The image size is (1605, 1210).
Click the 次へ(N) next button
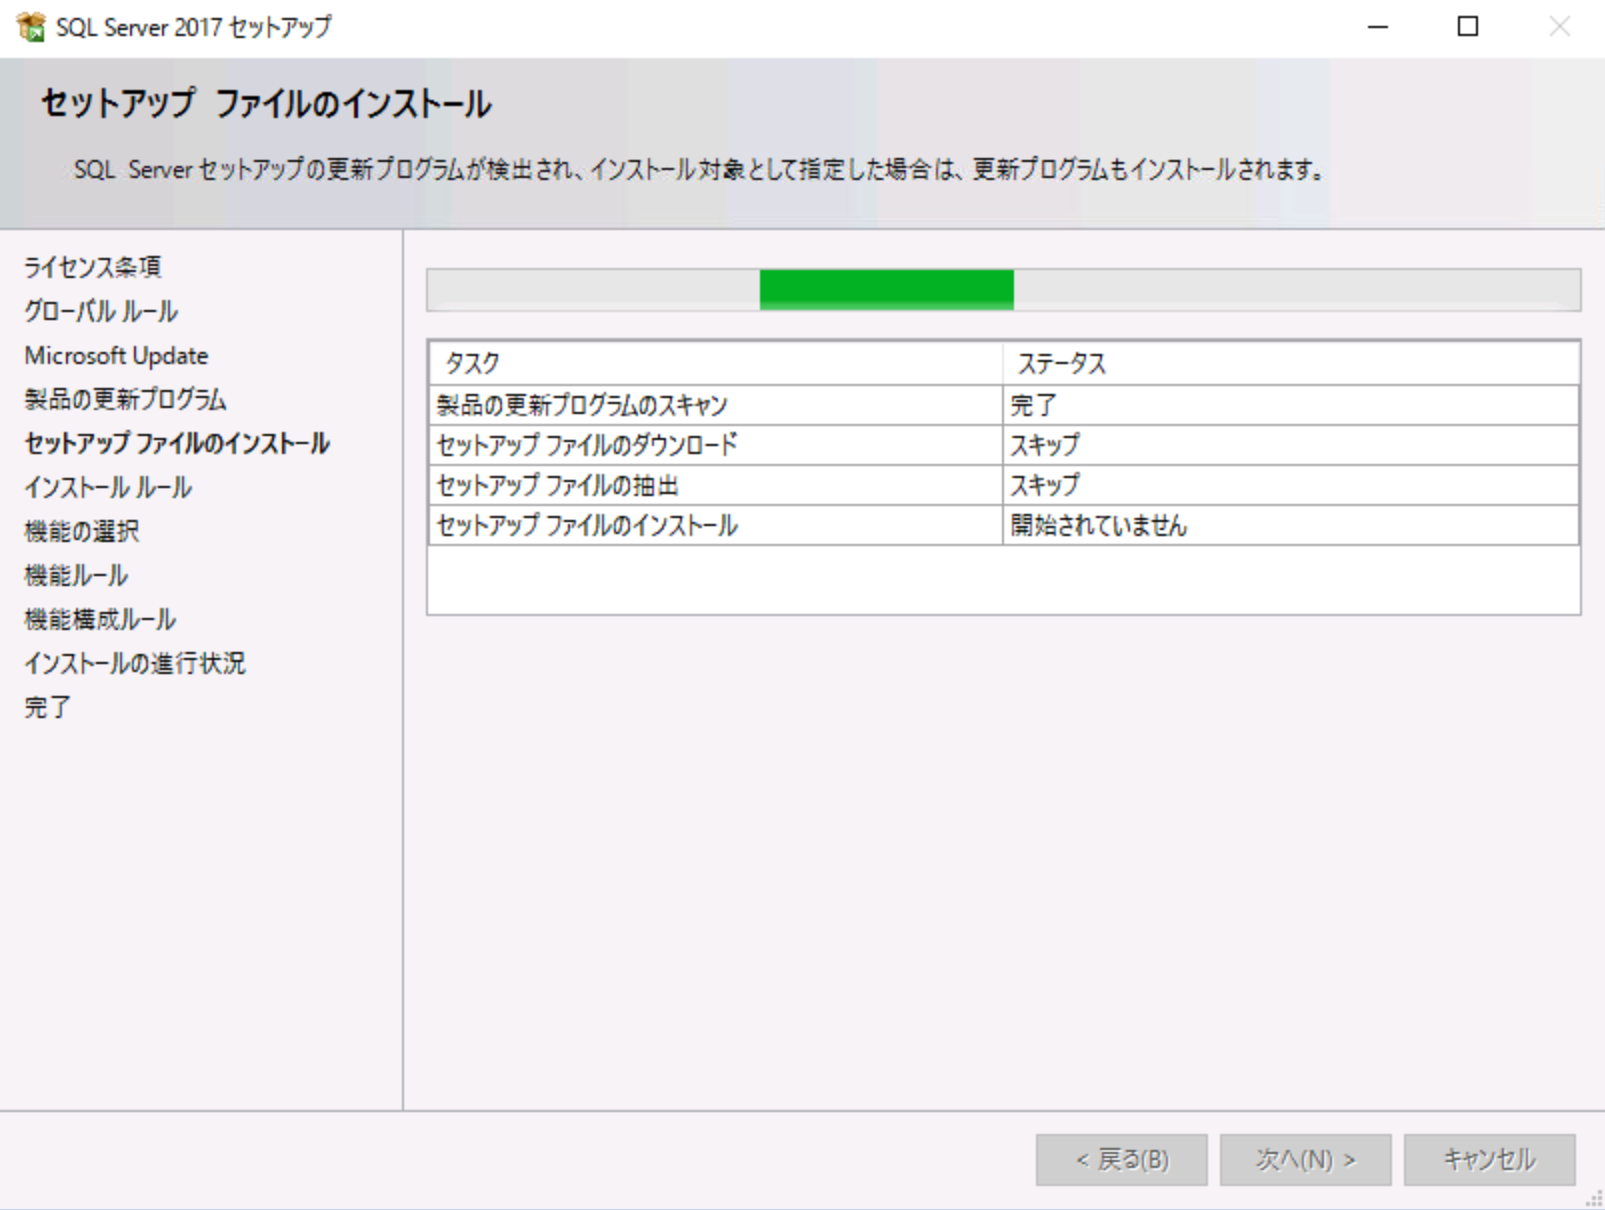(x=1305, y=1159)
